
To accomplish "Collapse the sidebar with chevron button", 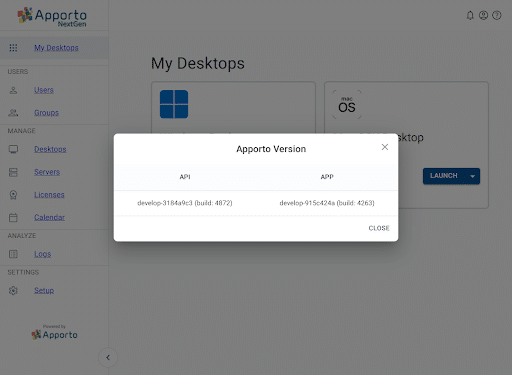I will pyautogui.click(x=108, y=358).
